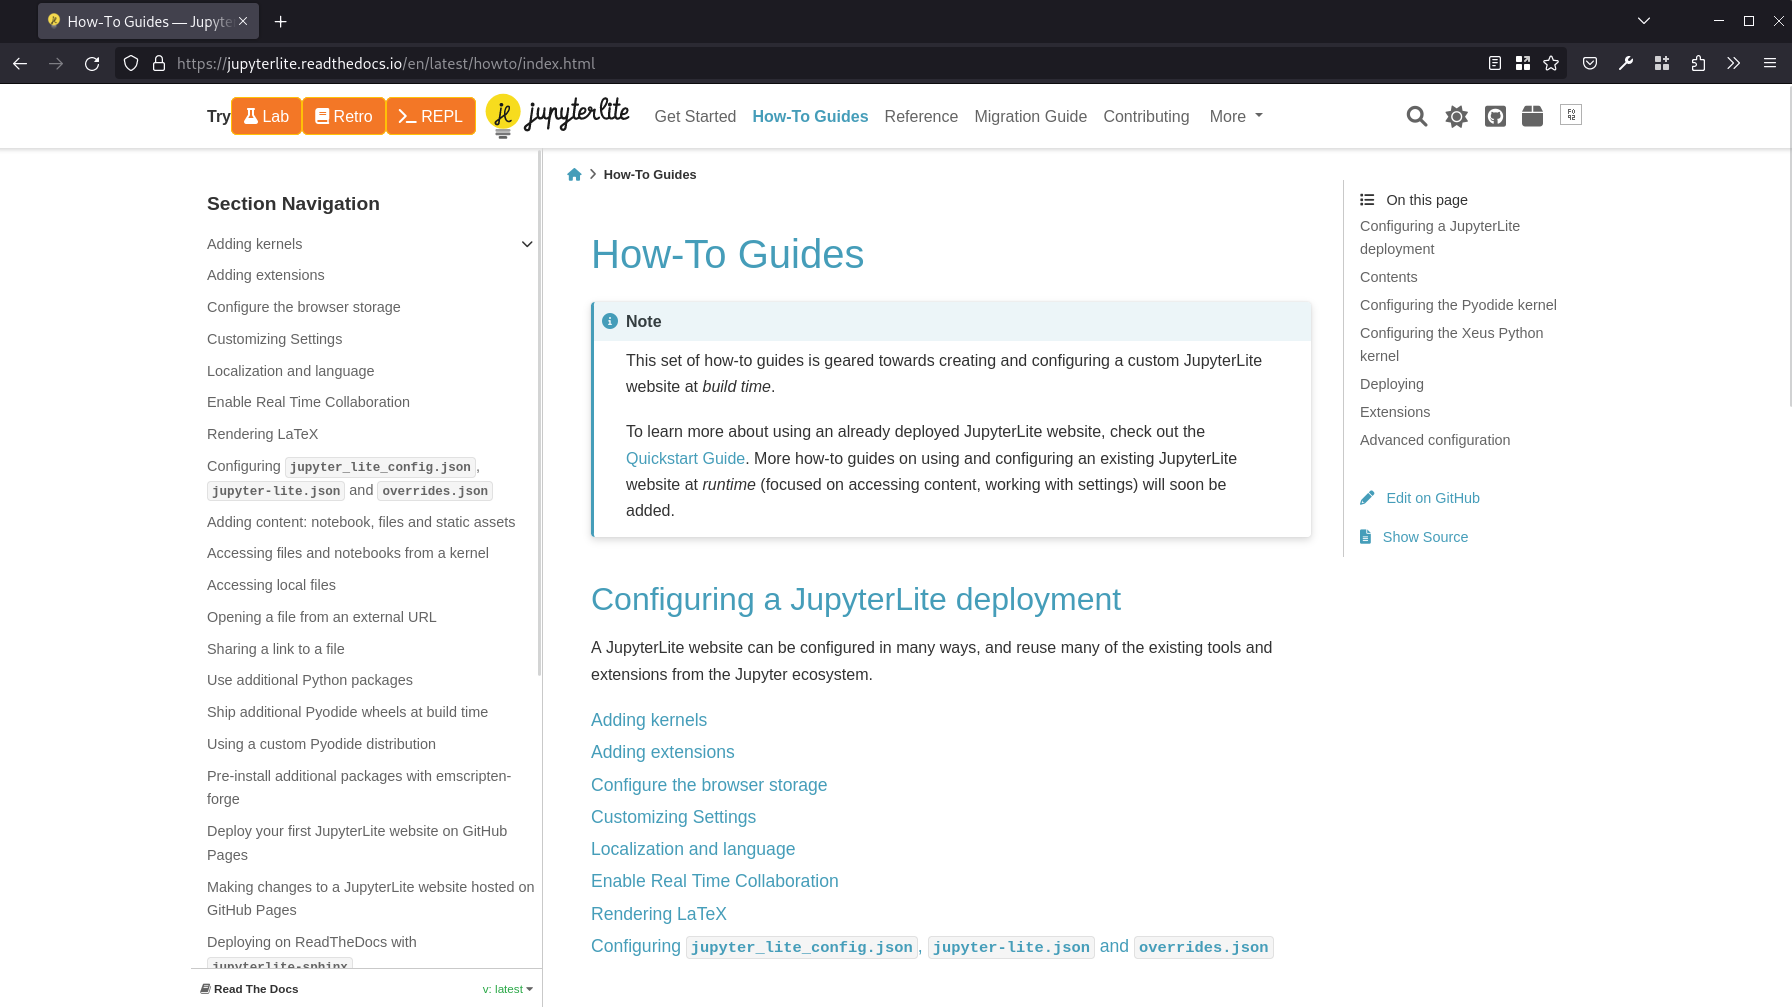Click the QR-like grid icon in address bar
1792x1007 pixels.
tap(1523, 63)
